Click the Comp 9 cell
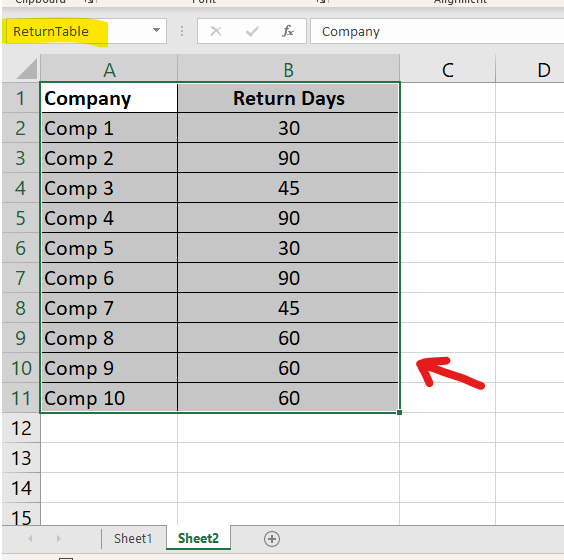564x560 pixels. tap(109, 368)
